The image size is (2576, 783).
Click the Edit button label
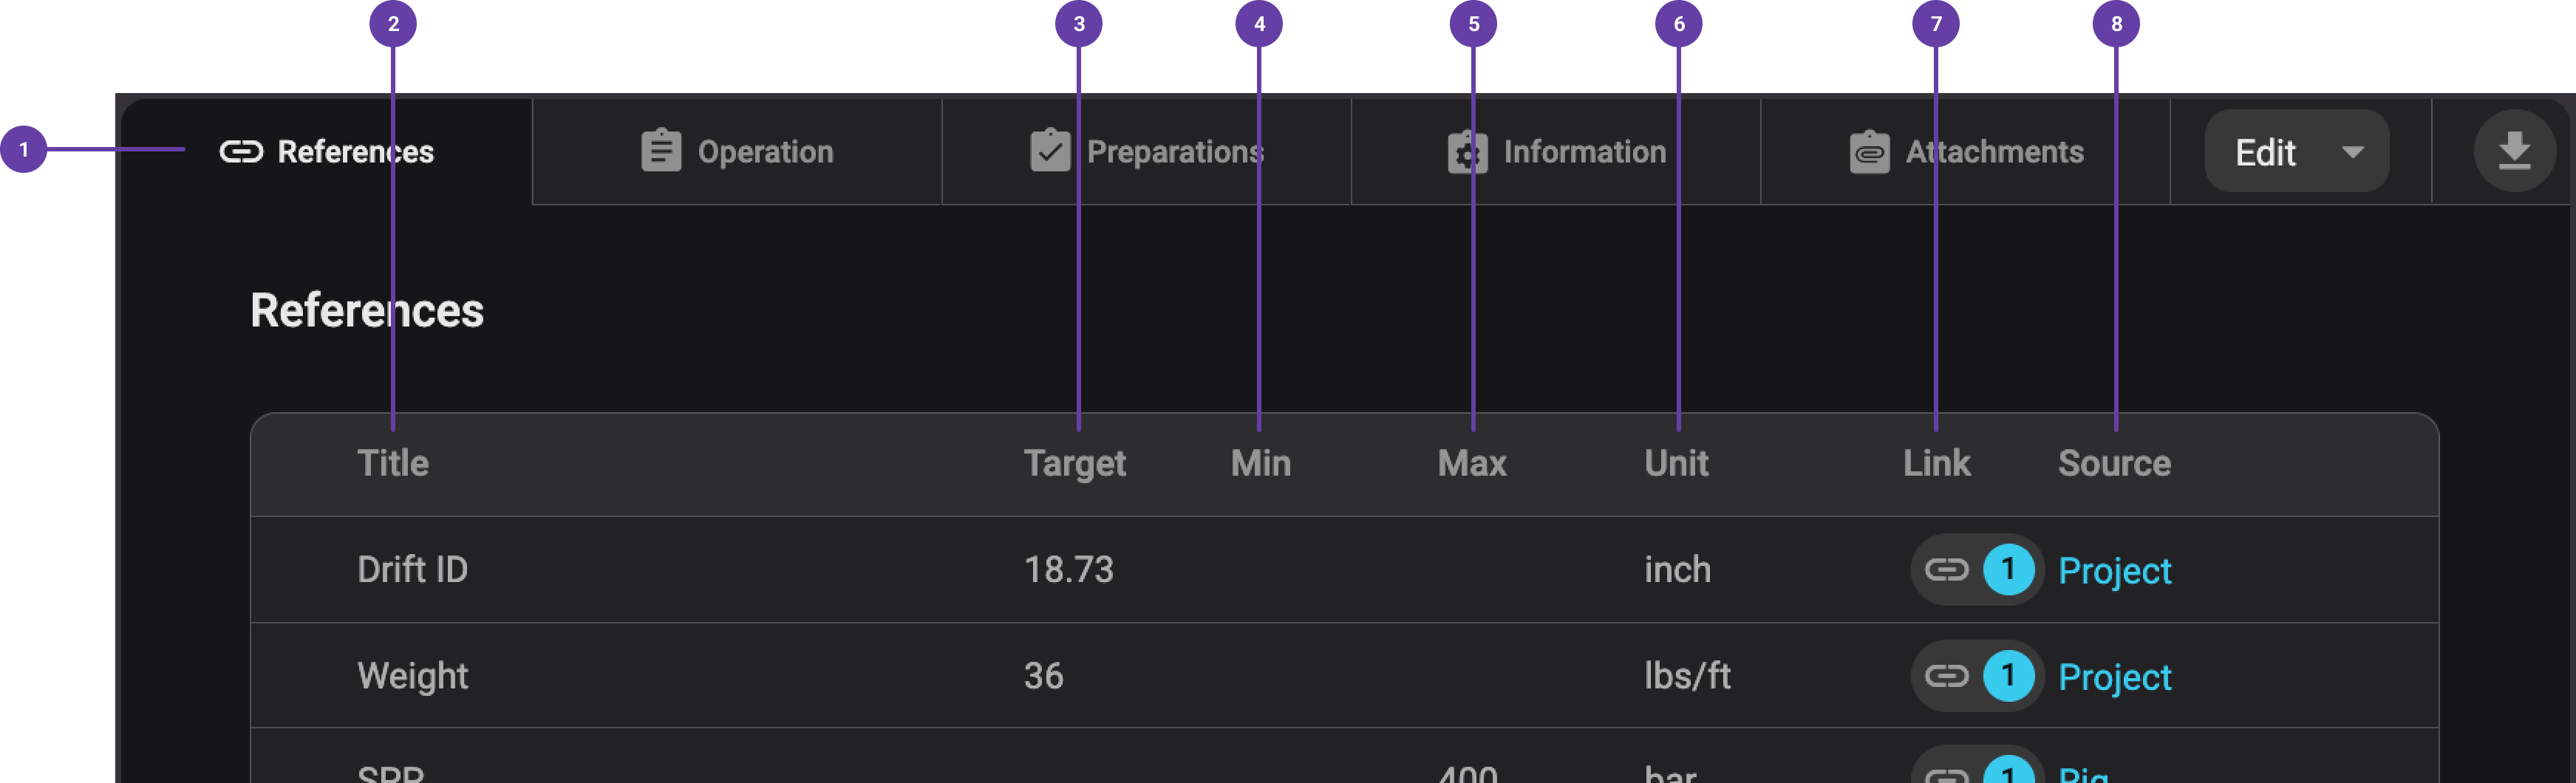coord(2265,153)
